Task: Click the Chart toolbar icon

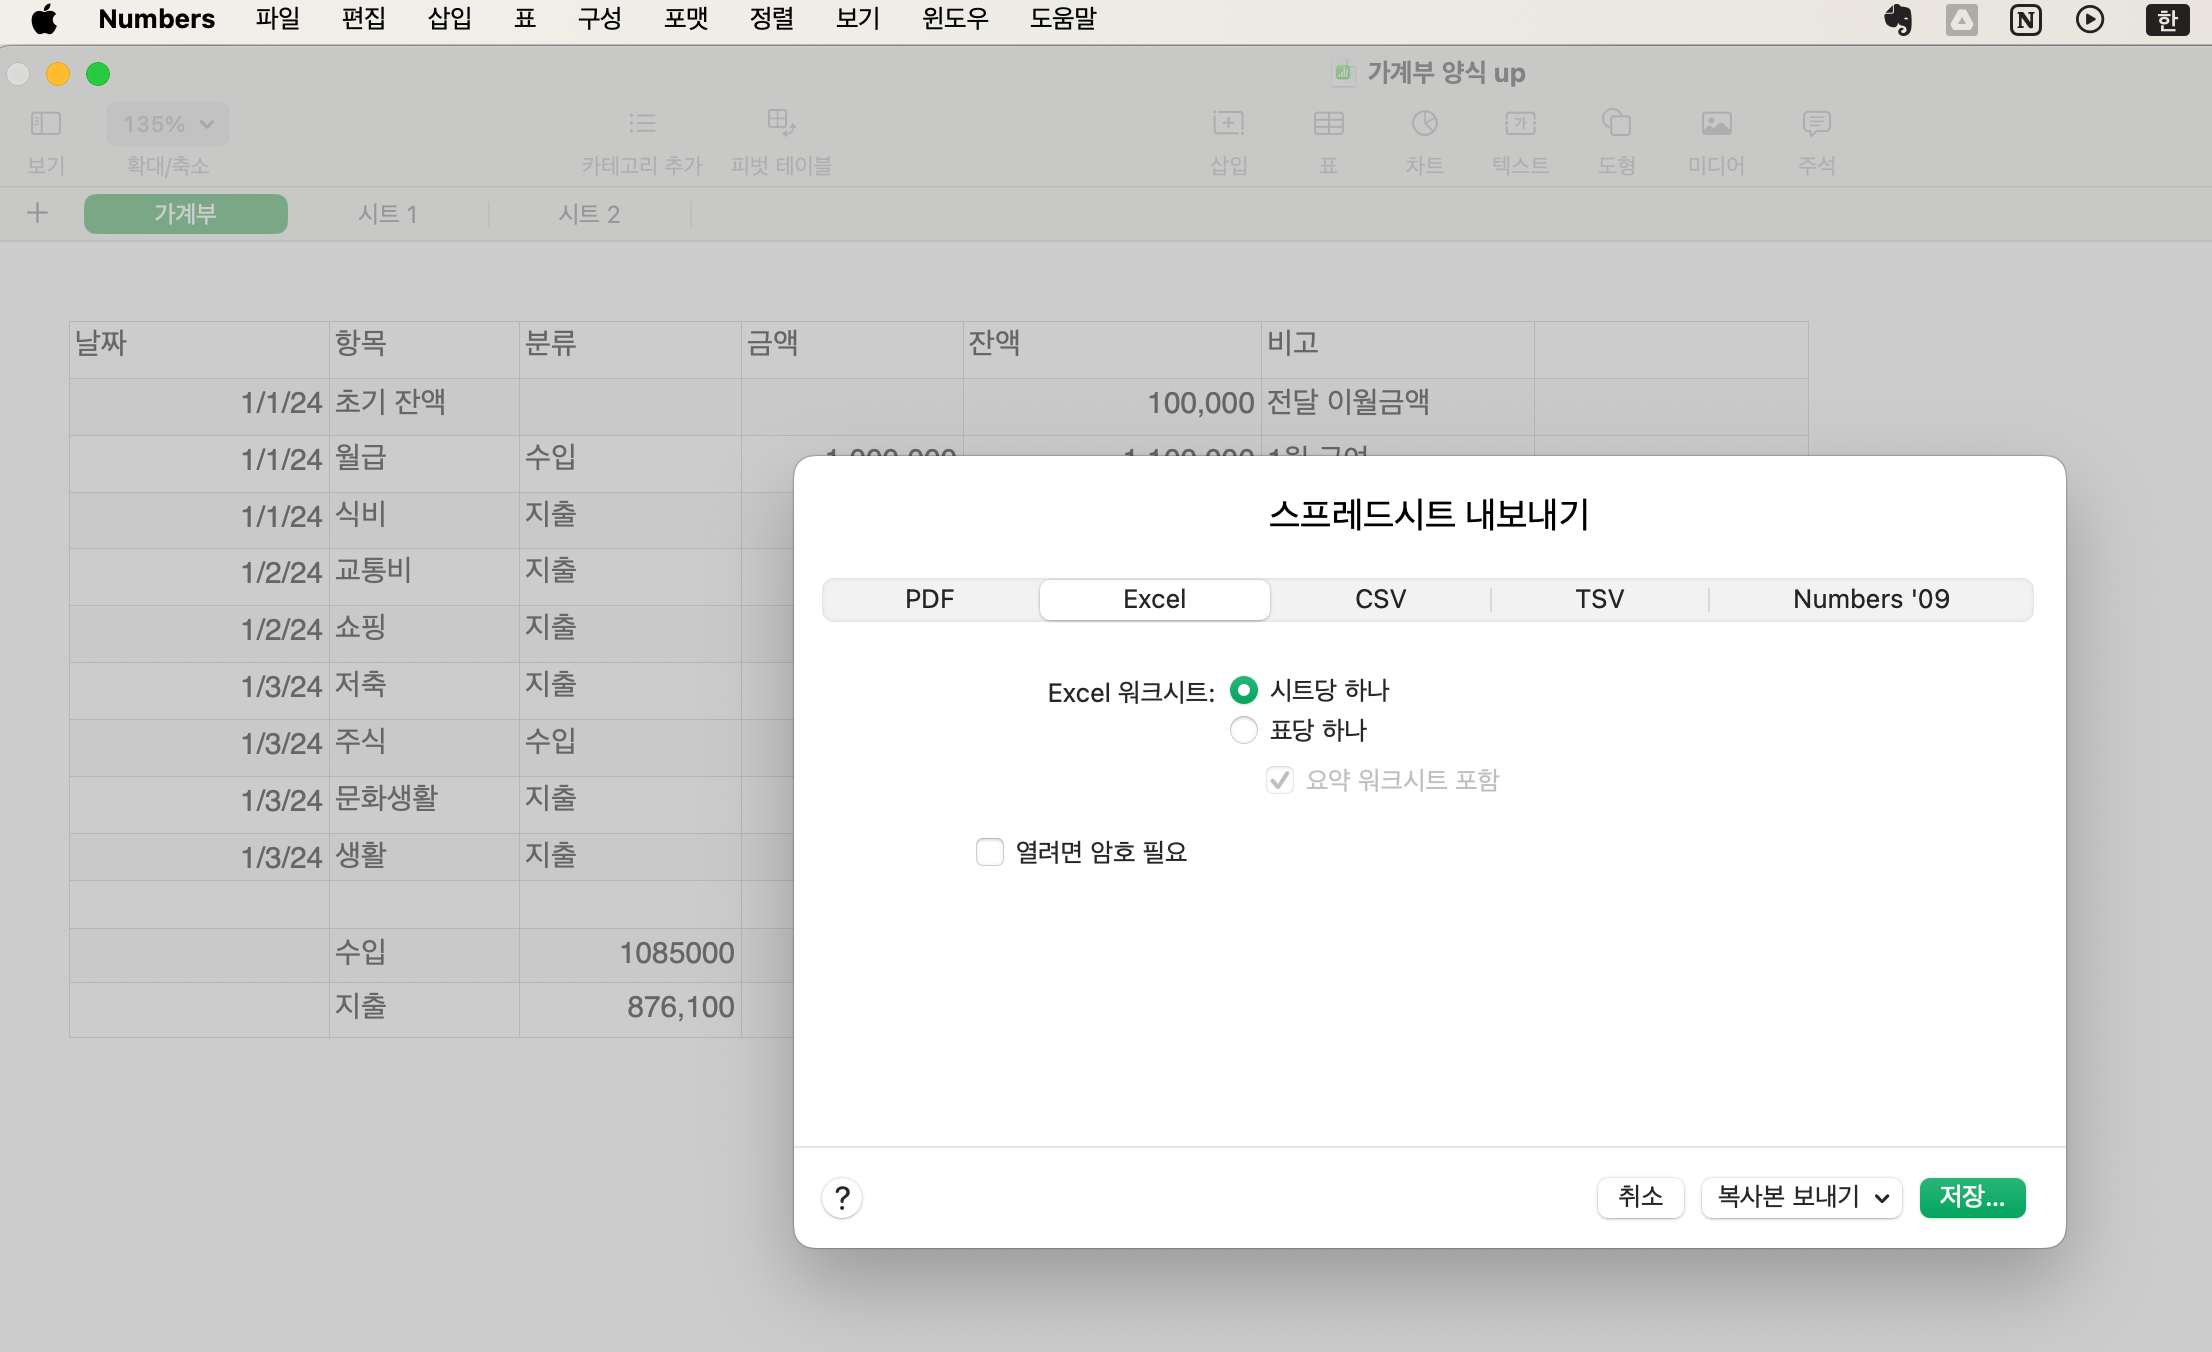Action: point(1424,124)
